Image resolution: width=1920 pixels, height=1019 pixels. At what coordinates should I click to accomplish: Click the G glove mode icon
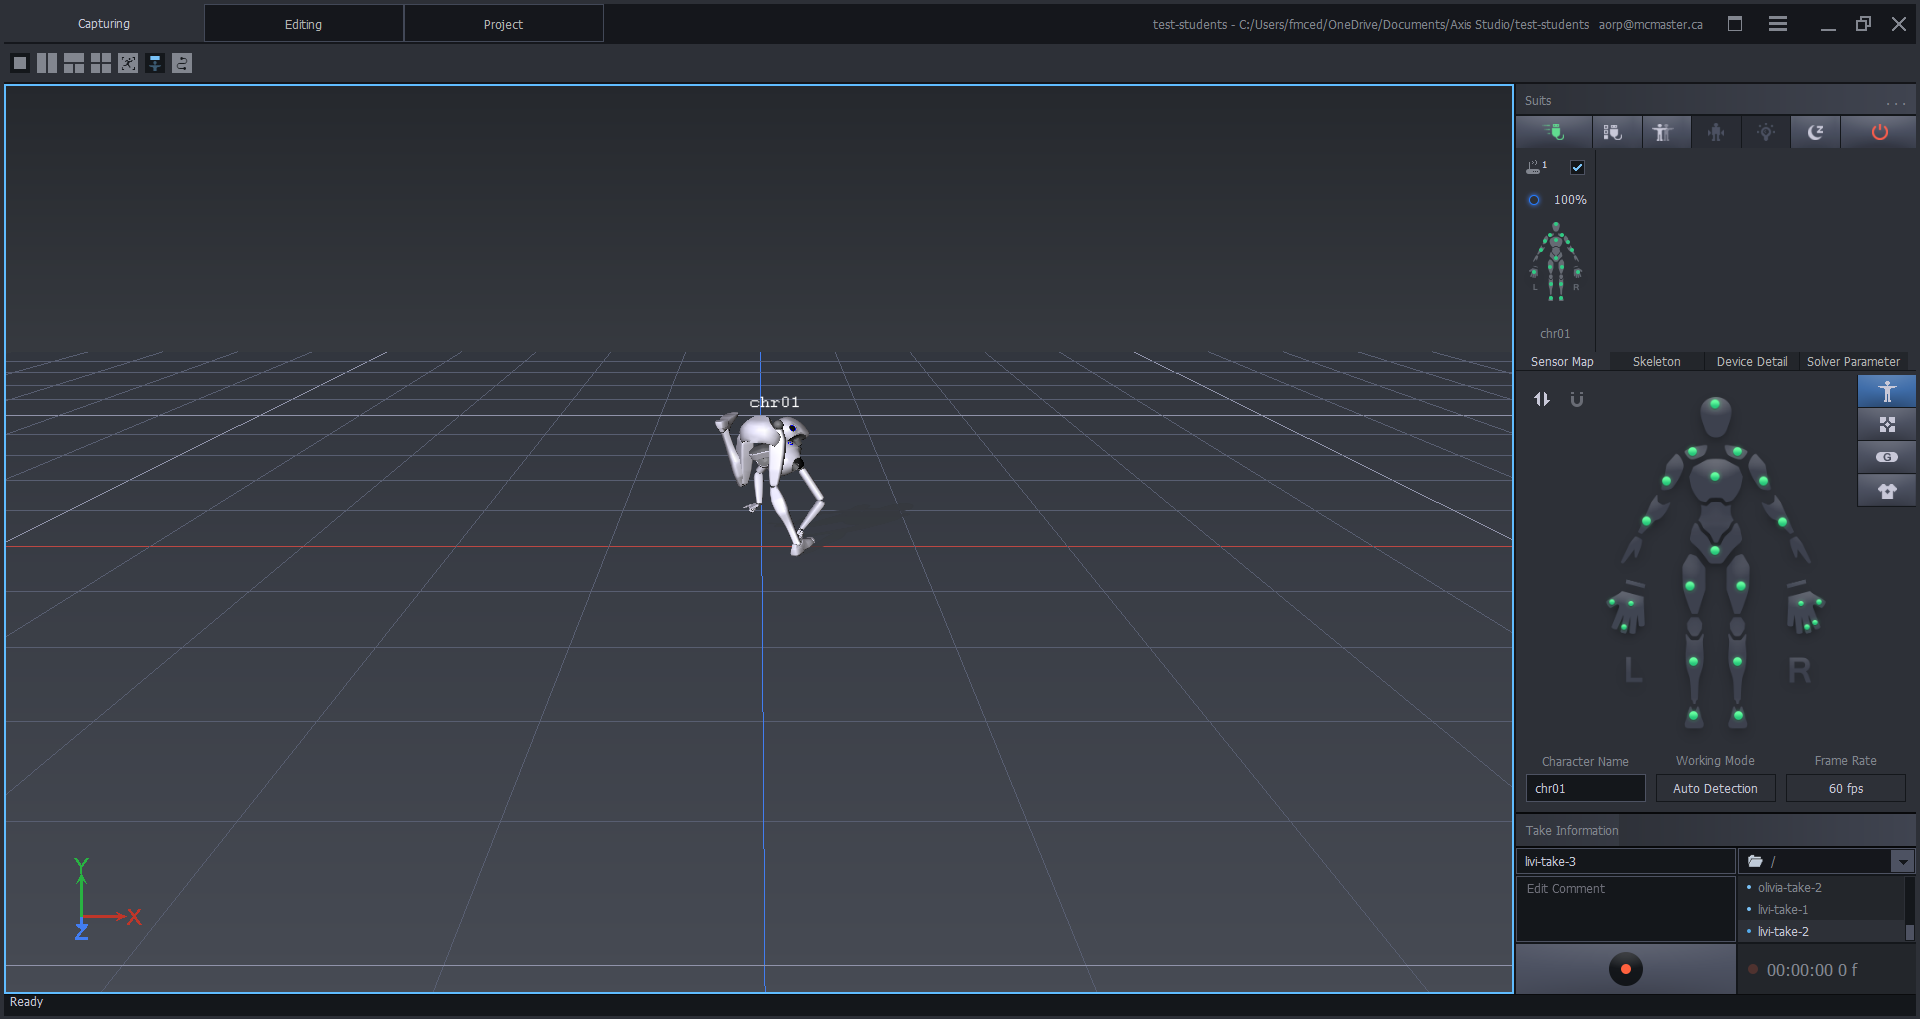click(1887, 457)
